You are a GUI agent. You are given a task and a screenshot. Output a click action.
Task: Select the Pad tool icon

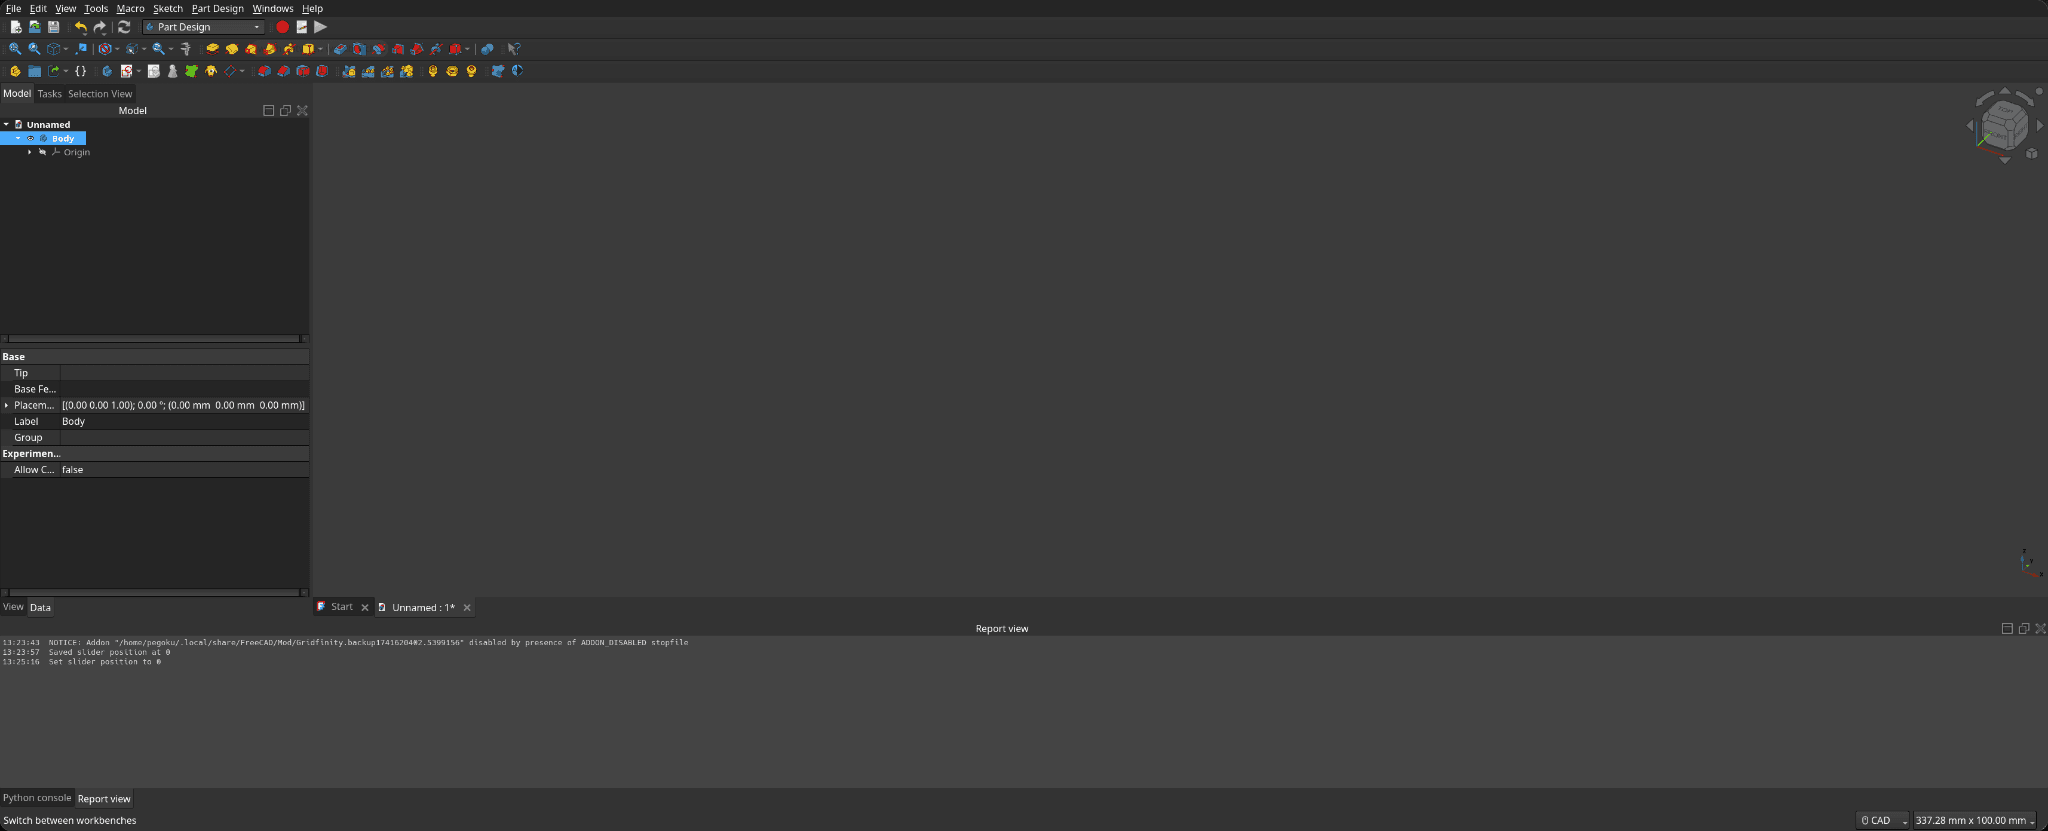pos(212,49)
